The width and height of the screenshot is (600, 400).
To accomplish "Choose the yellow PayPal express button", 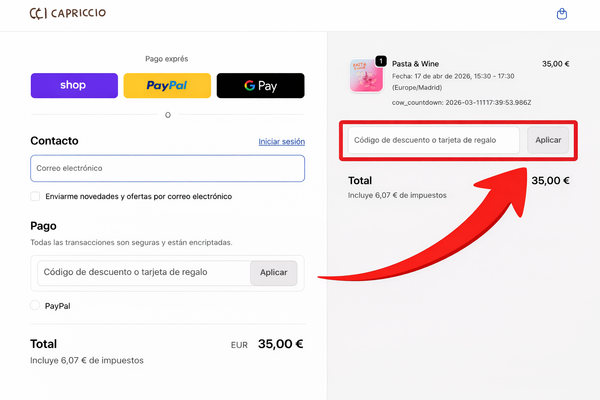I will pyautogui.click(x=167, y=85).
